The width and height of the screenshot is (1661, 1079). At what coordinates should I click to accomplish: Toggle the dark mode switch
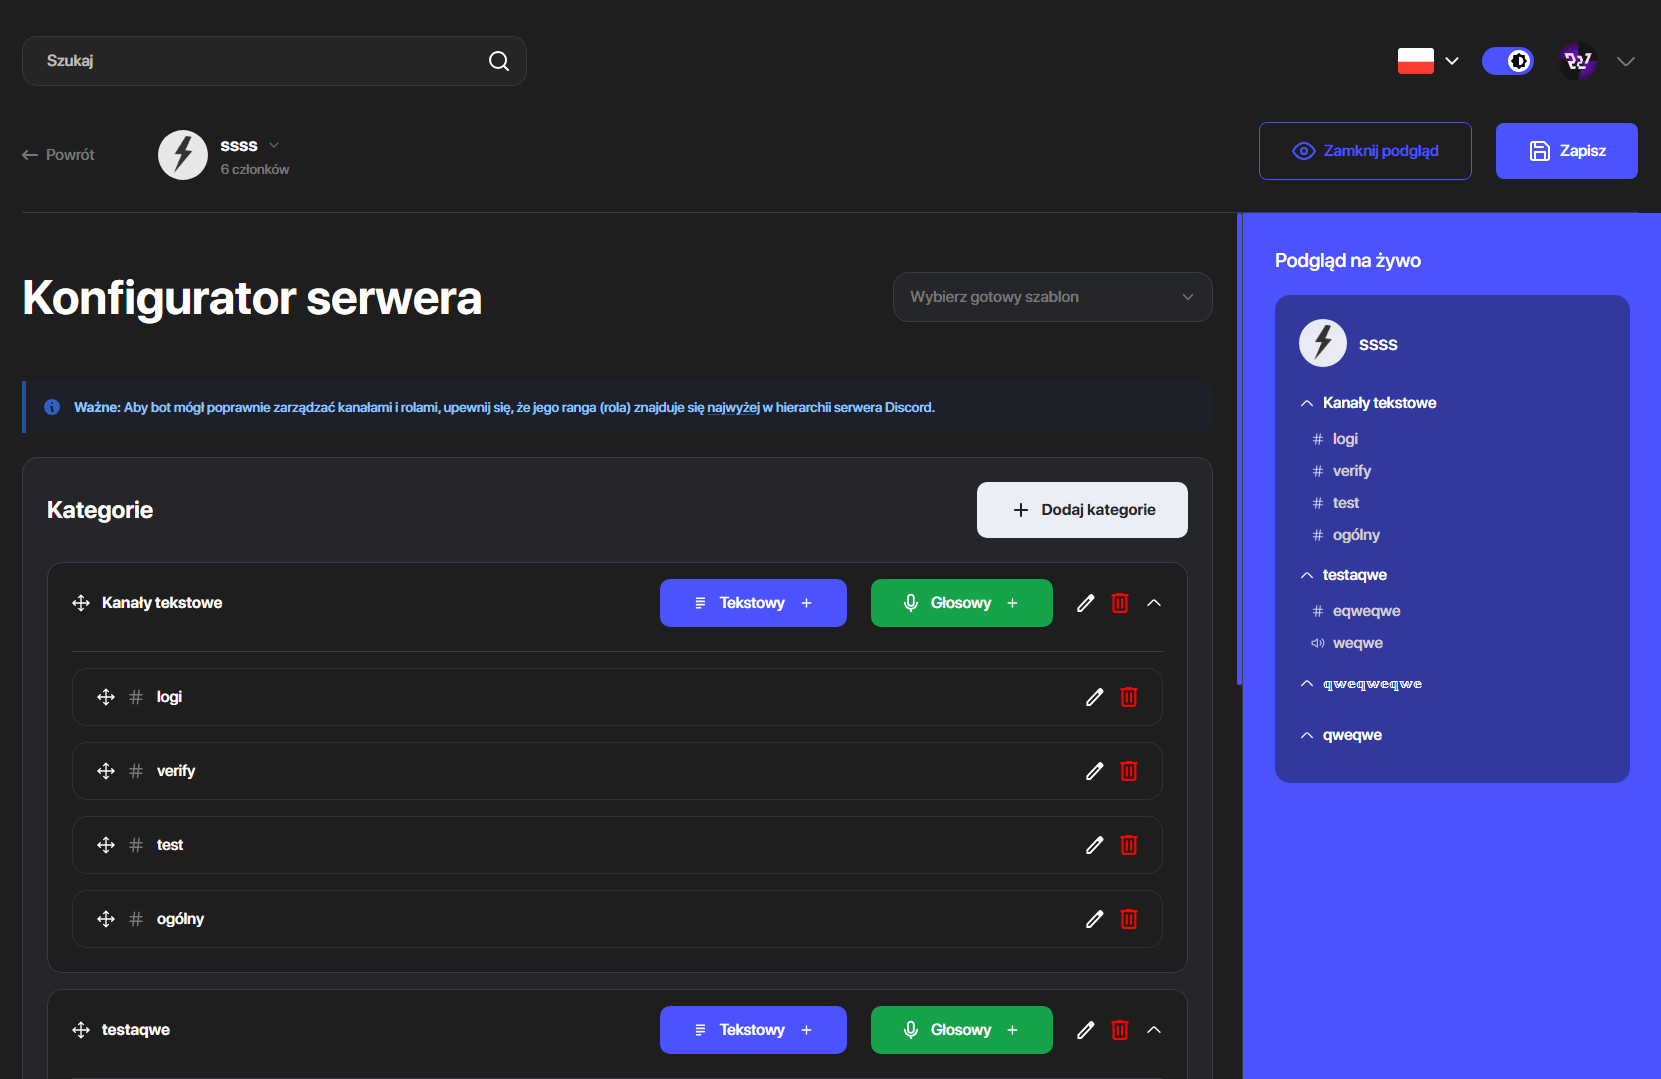click(x=1508, y=61)
